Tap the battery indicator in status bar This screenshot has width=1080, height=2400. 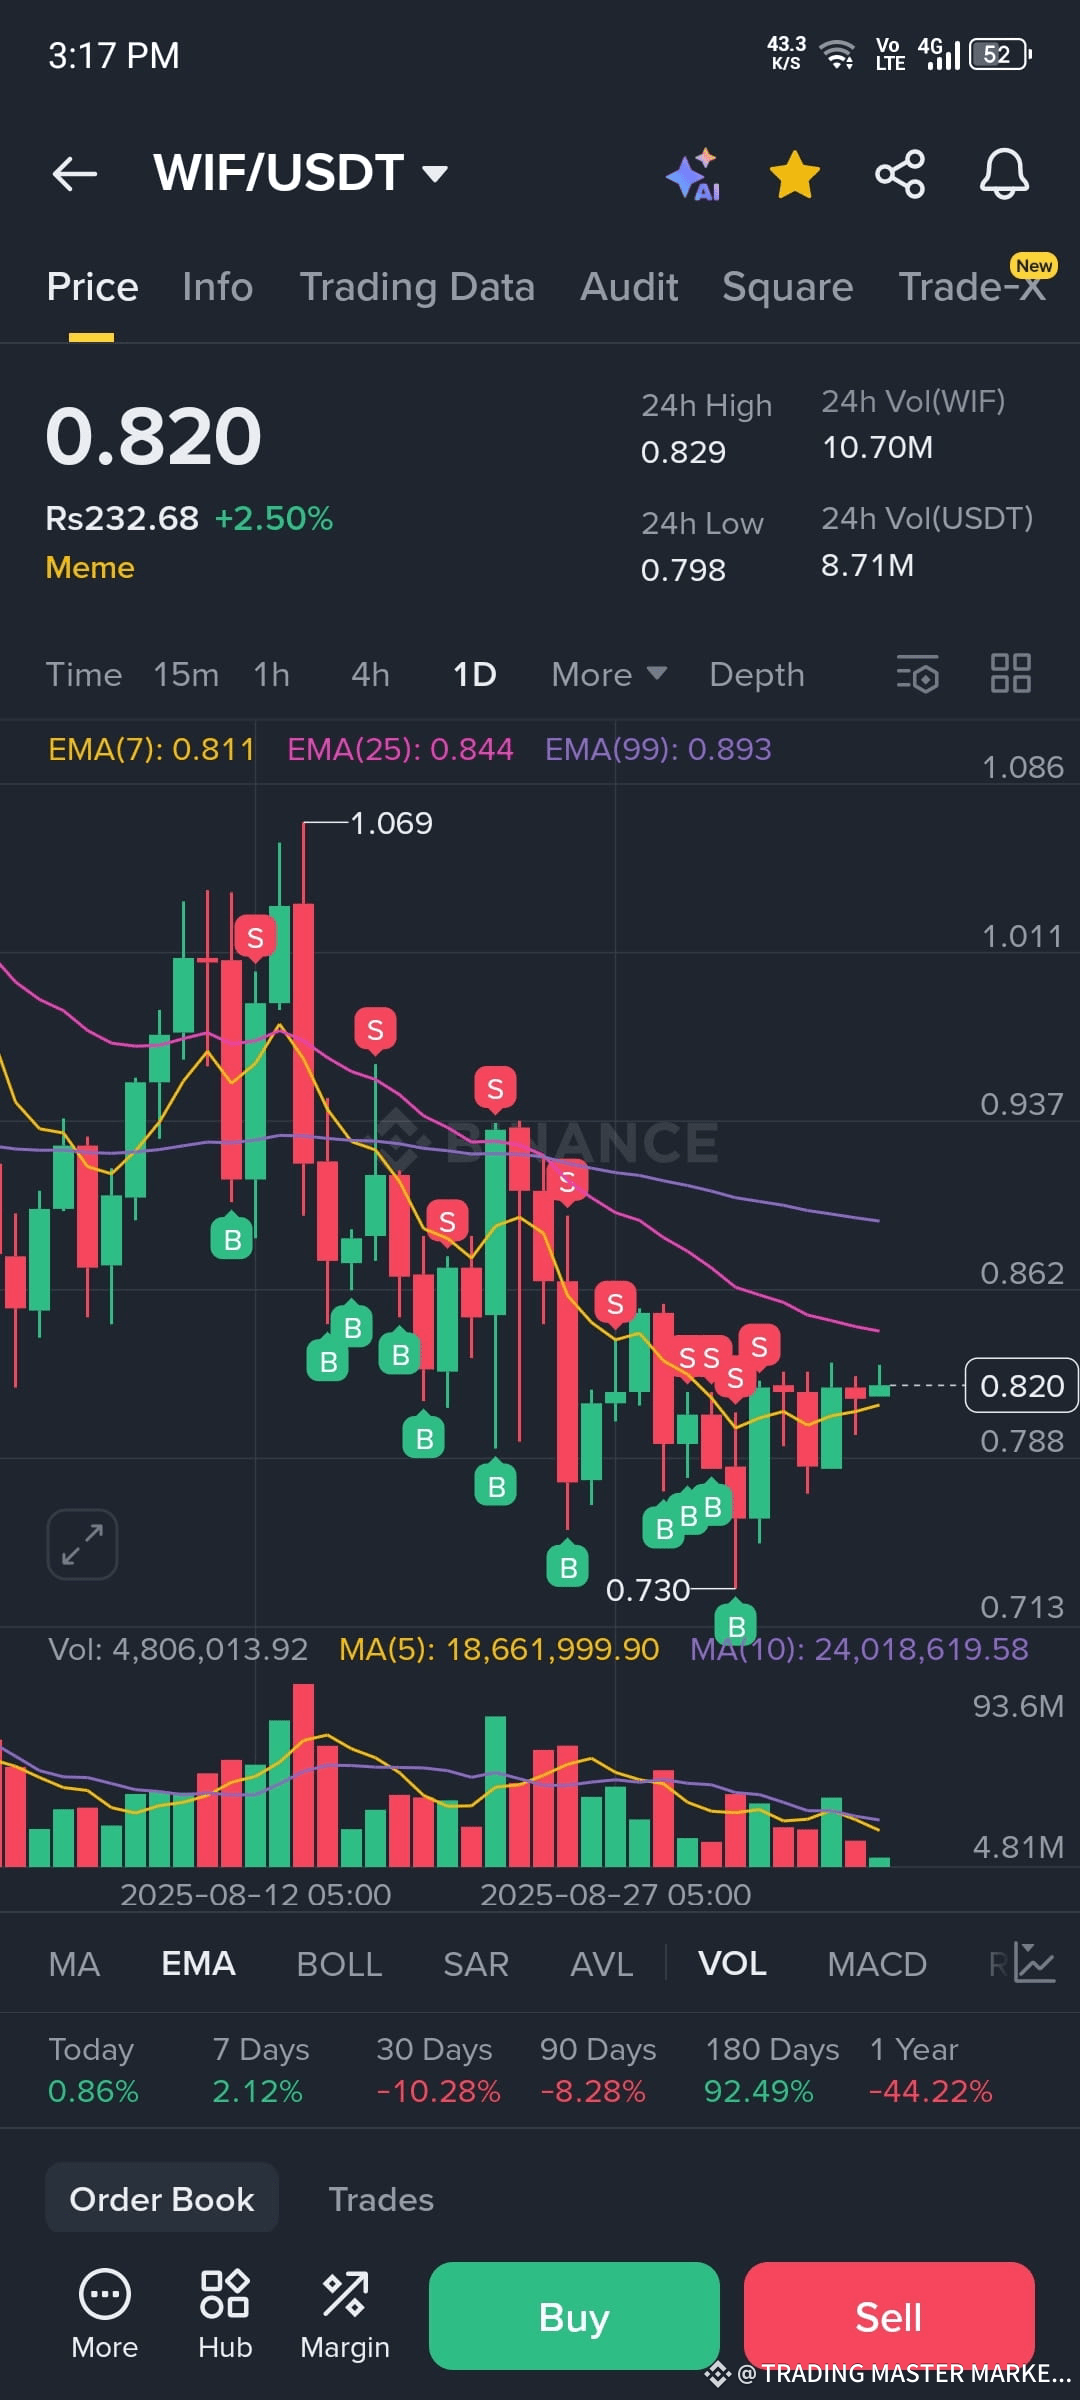1001,54
